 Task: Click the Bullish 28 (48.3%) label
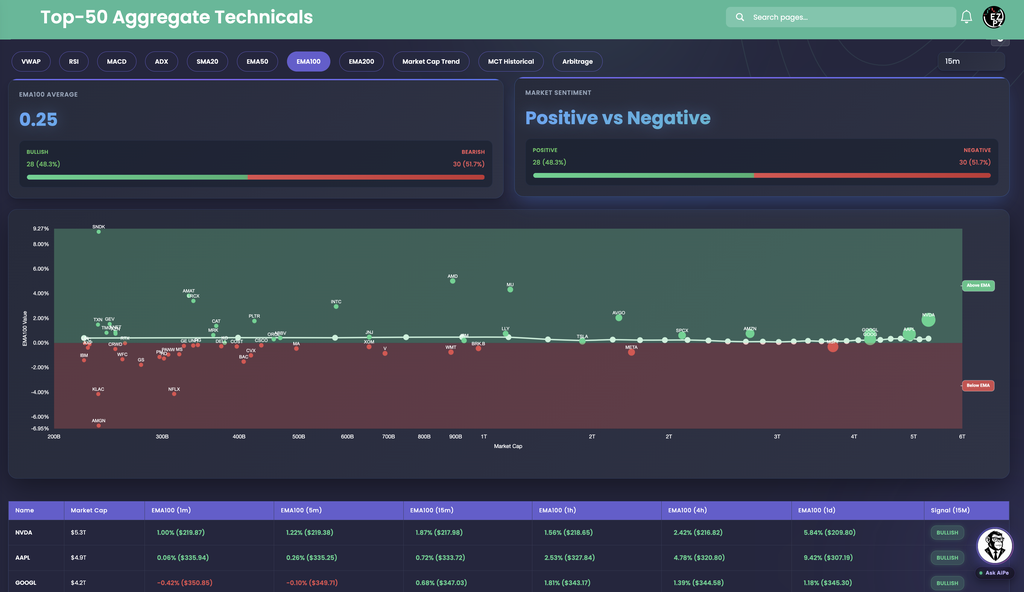(x=43, y=164)
